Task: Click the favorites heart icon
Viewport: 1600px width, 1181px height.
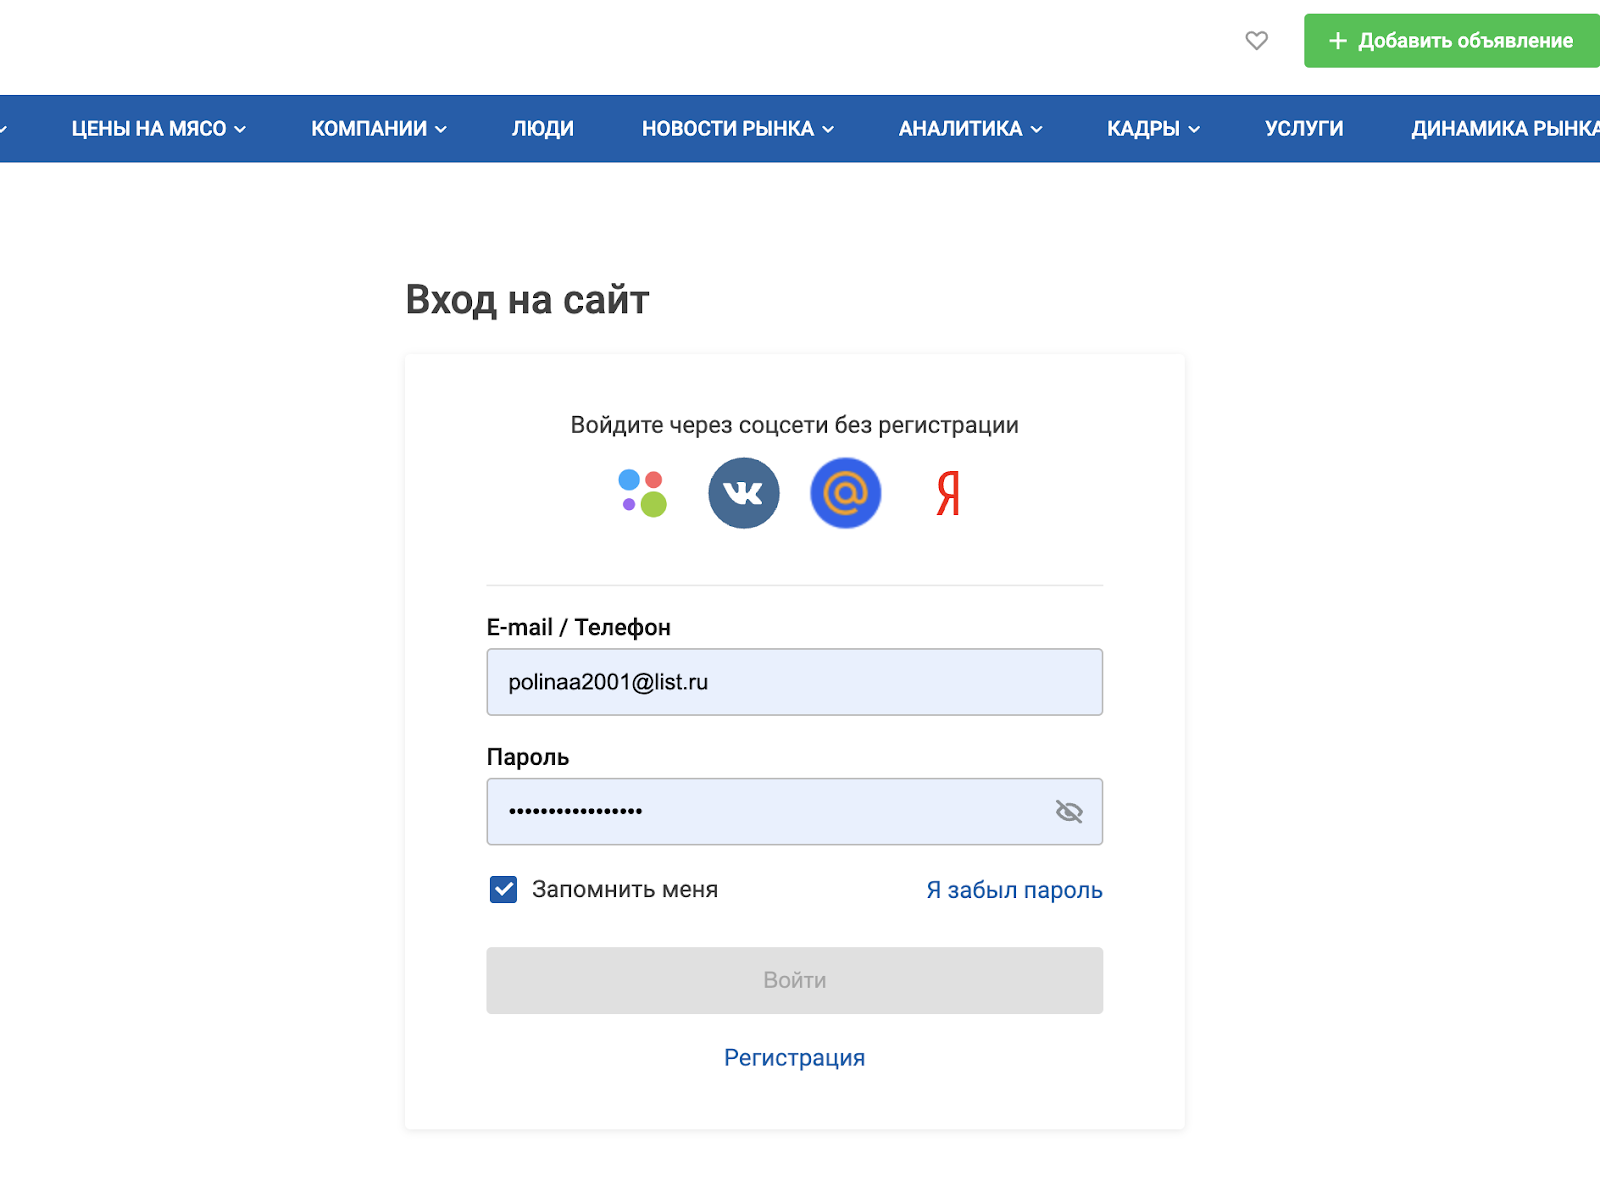Action: point(1256,40)
